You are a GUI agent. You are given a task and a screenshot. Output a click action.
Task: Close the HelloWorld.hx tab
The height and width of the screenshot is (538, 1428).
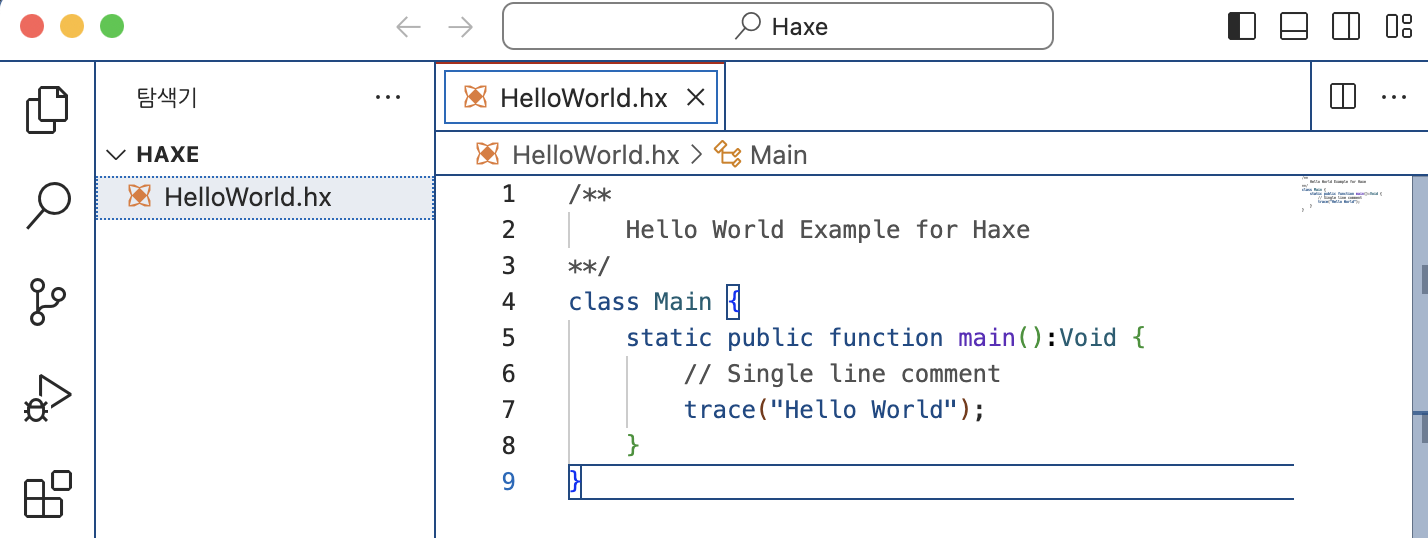point(696,97)
